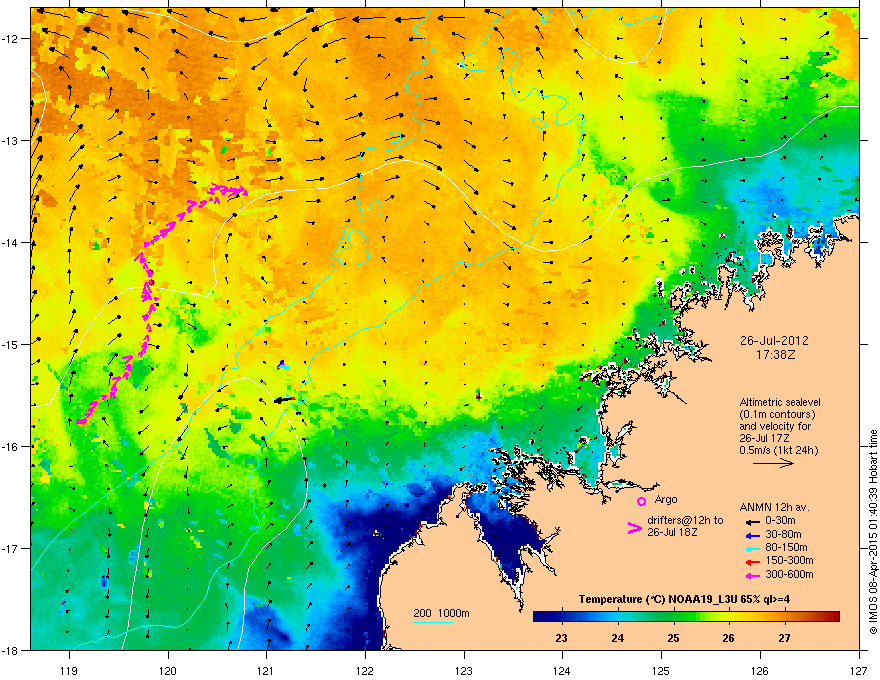The width and height of the screenshot is (880, 680).
Task: Click the magenta Argo circle legend symbol
Action: pos(641,501)
